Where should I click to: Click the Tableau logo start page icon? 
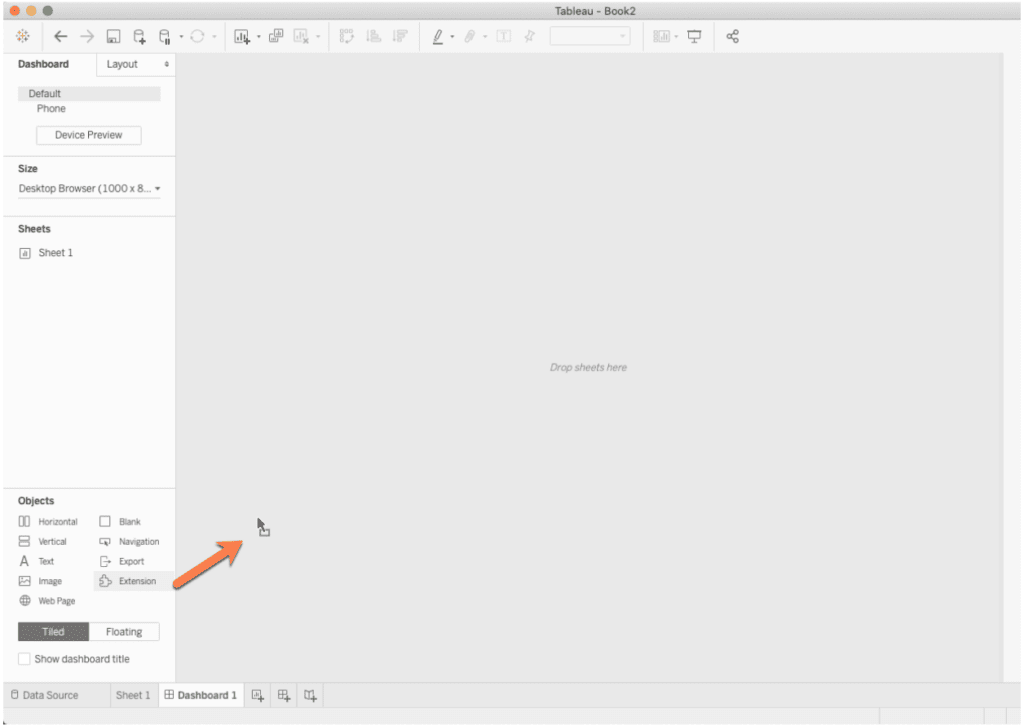coord(23,37)
